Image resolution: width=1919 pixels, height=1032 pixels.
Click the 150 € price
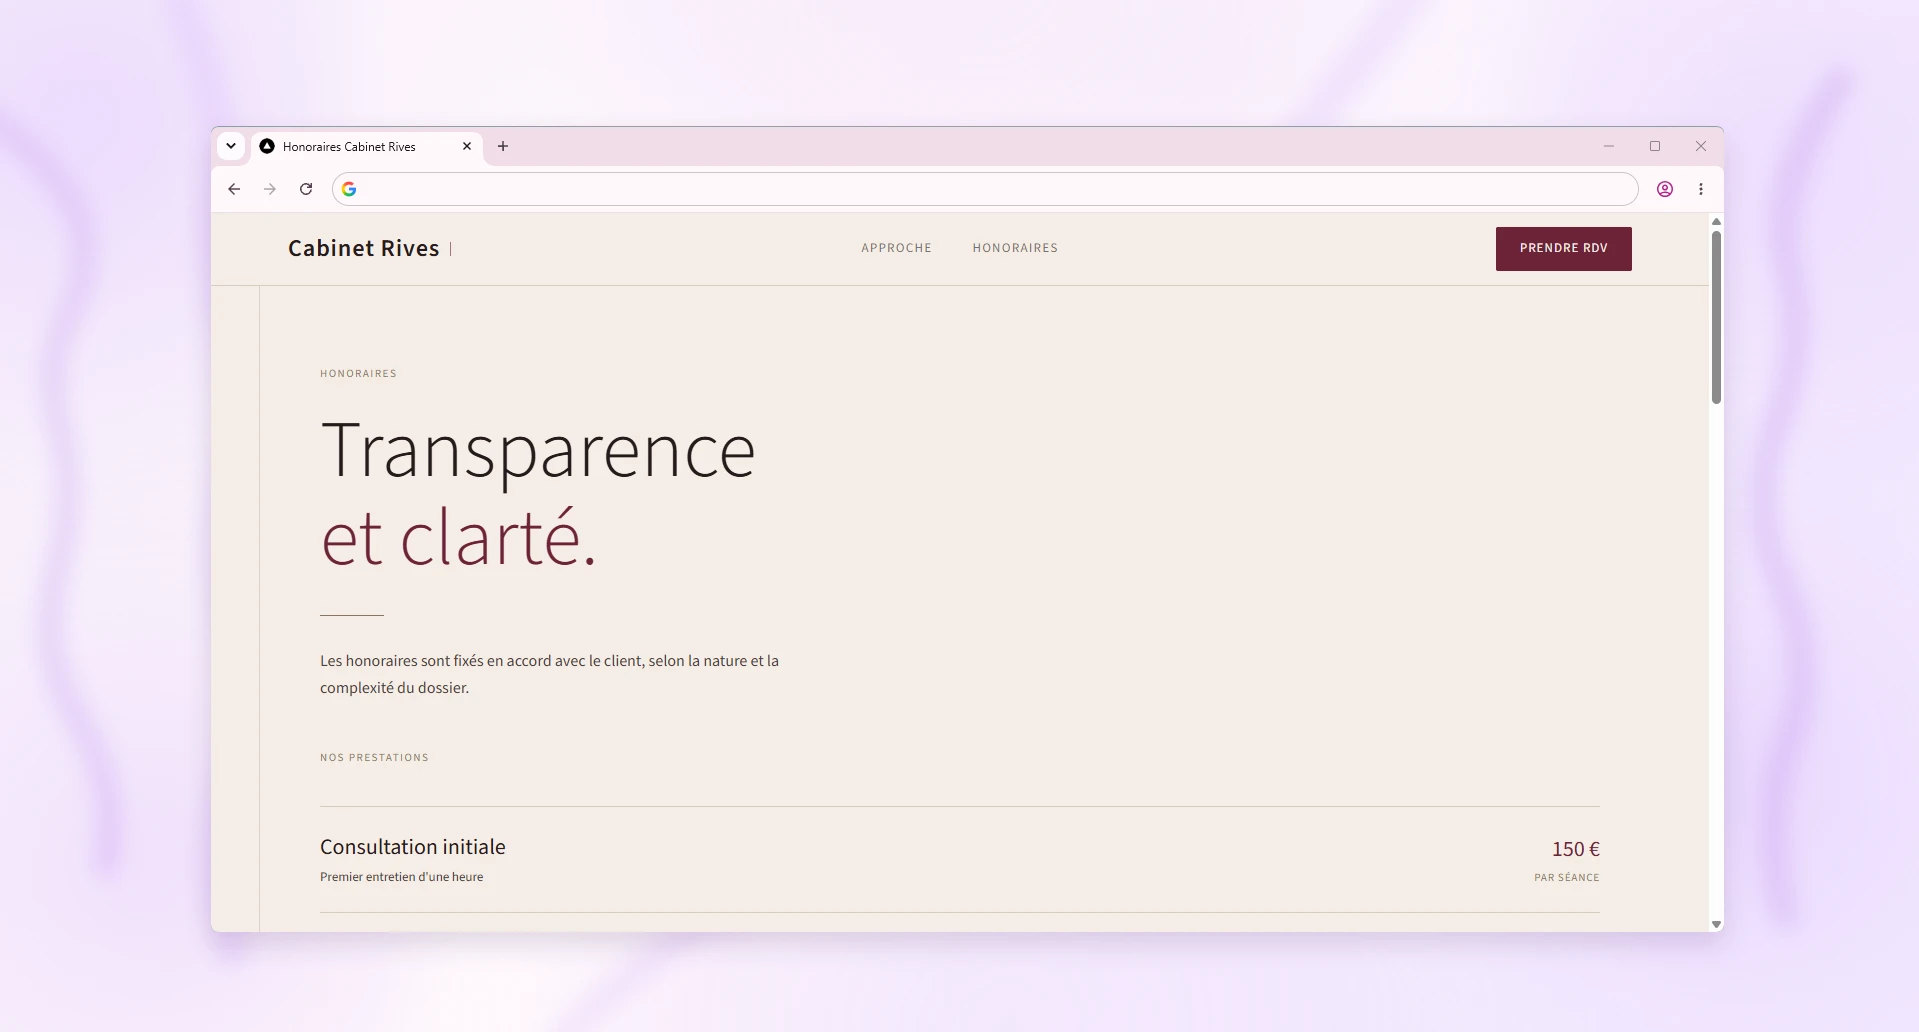1576,849
